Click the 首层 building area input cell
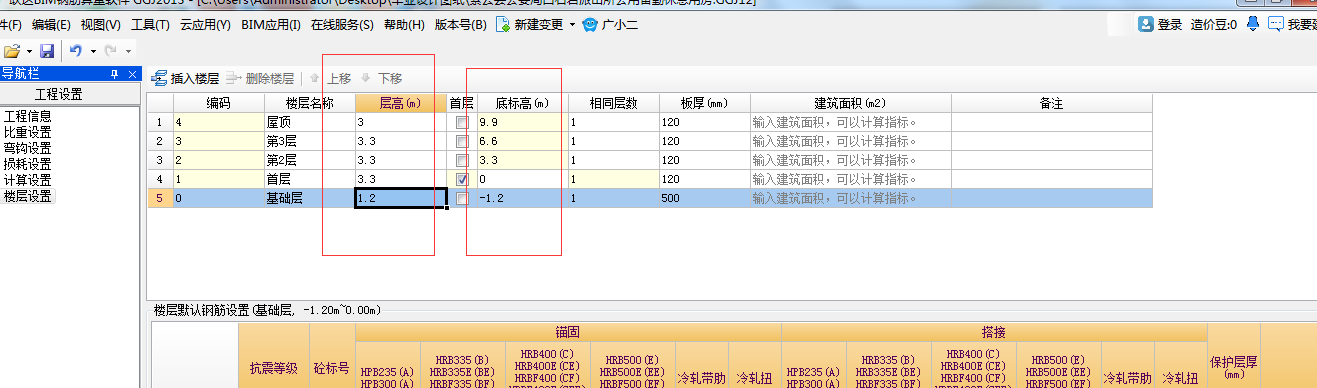 [x=850, y=179]
